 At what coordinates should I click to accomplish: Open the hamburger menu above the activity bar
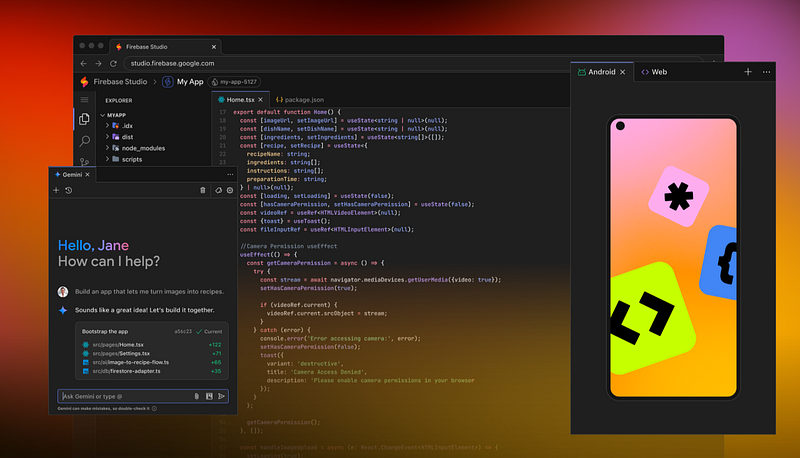pyautogui.click(x=85, y=99)
